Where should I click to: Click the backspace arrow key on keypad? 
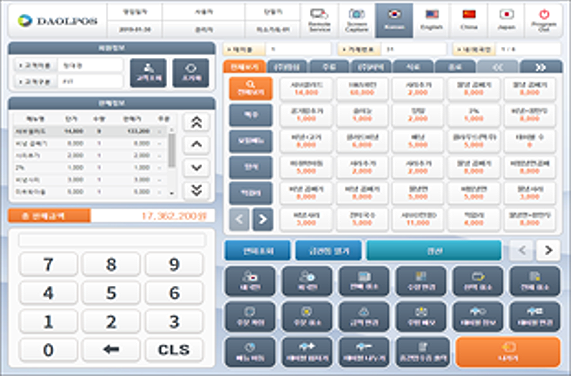[111, 350]
